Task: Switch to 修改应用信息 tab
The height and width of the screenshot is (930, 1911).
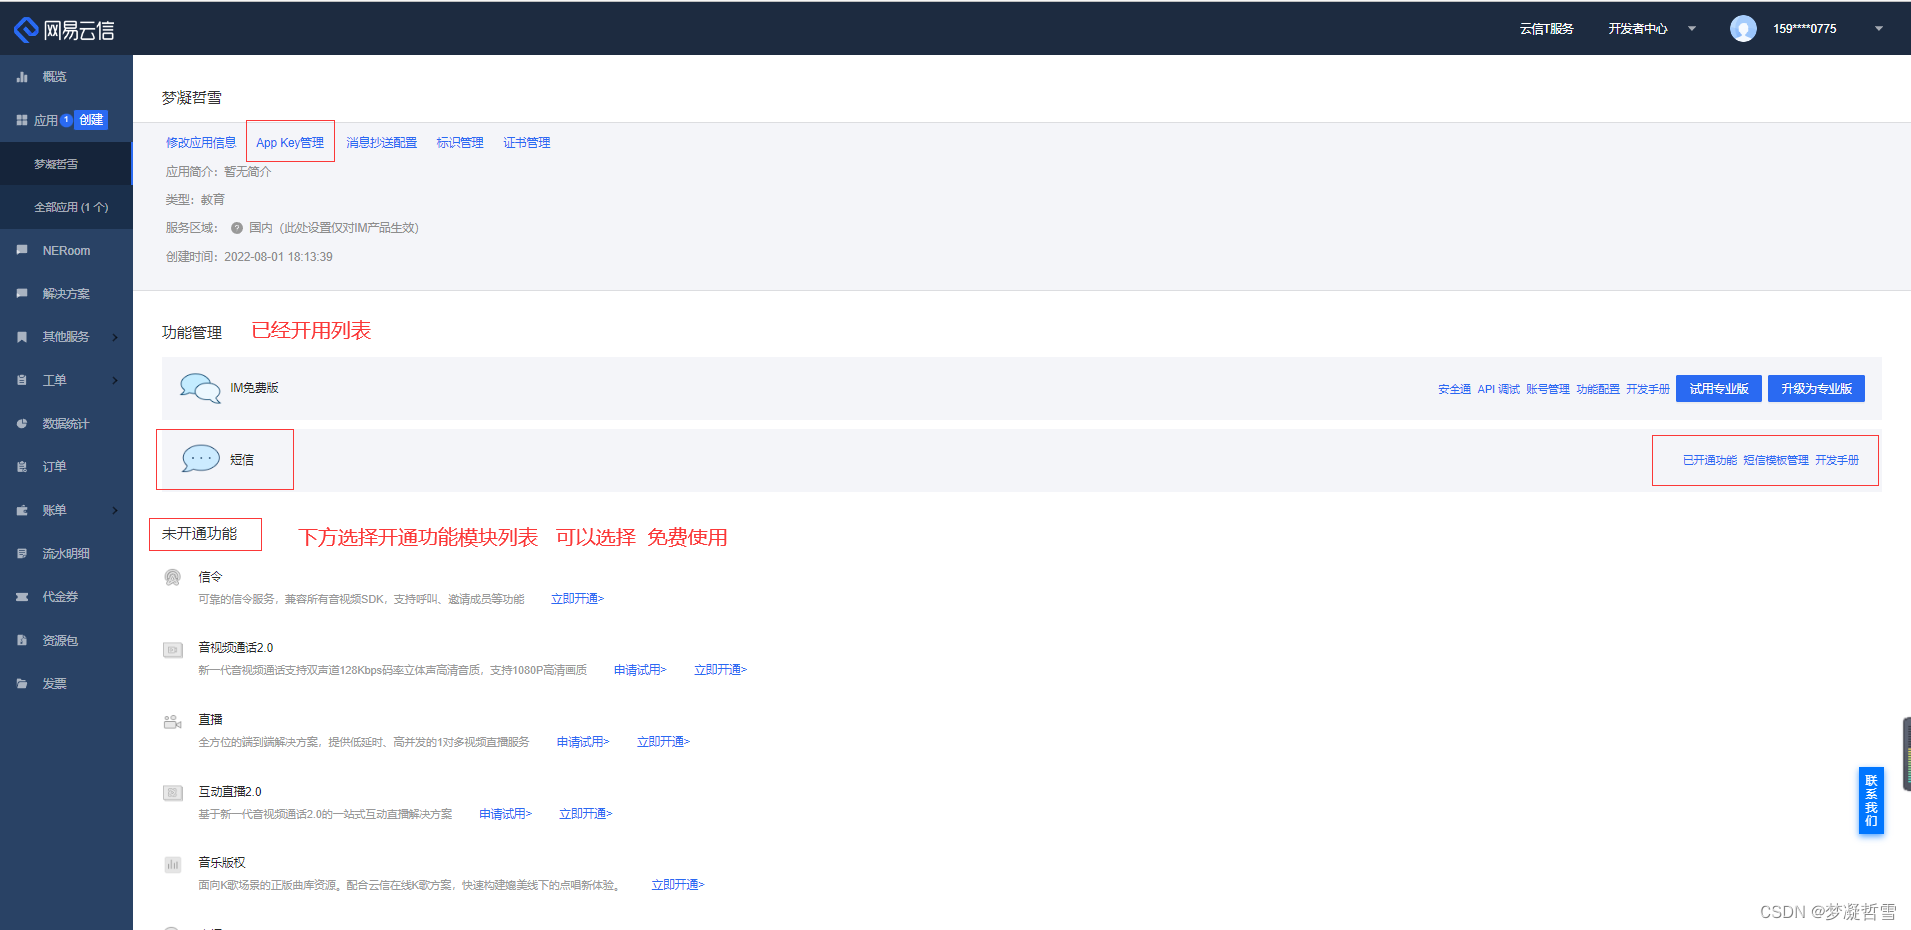Action: (x=201, y=143)
